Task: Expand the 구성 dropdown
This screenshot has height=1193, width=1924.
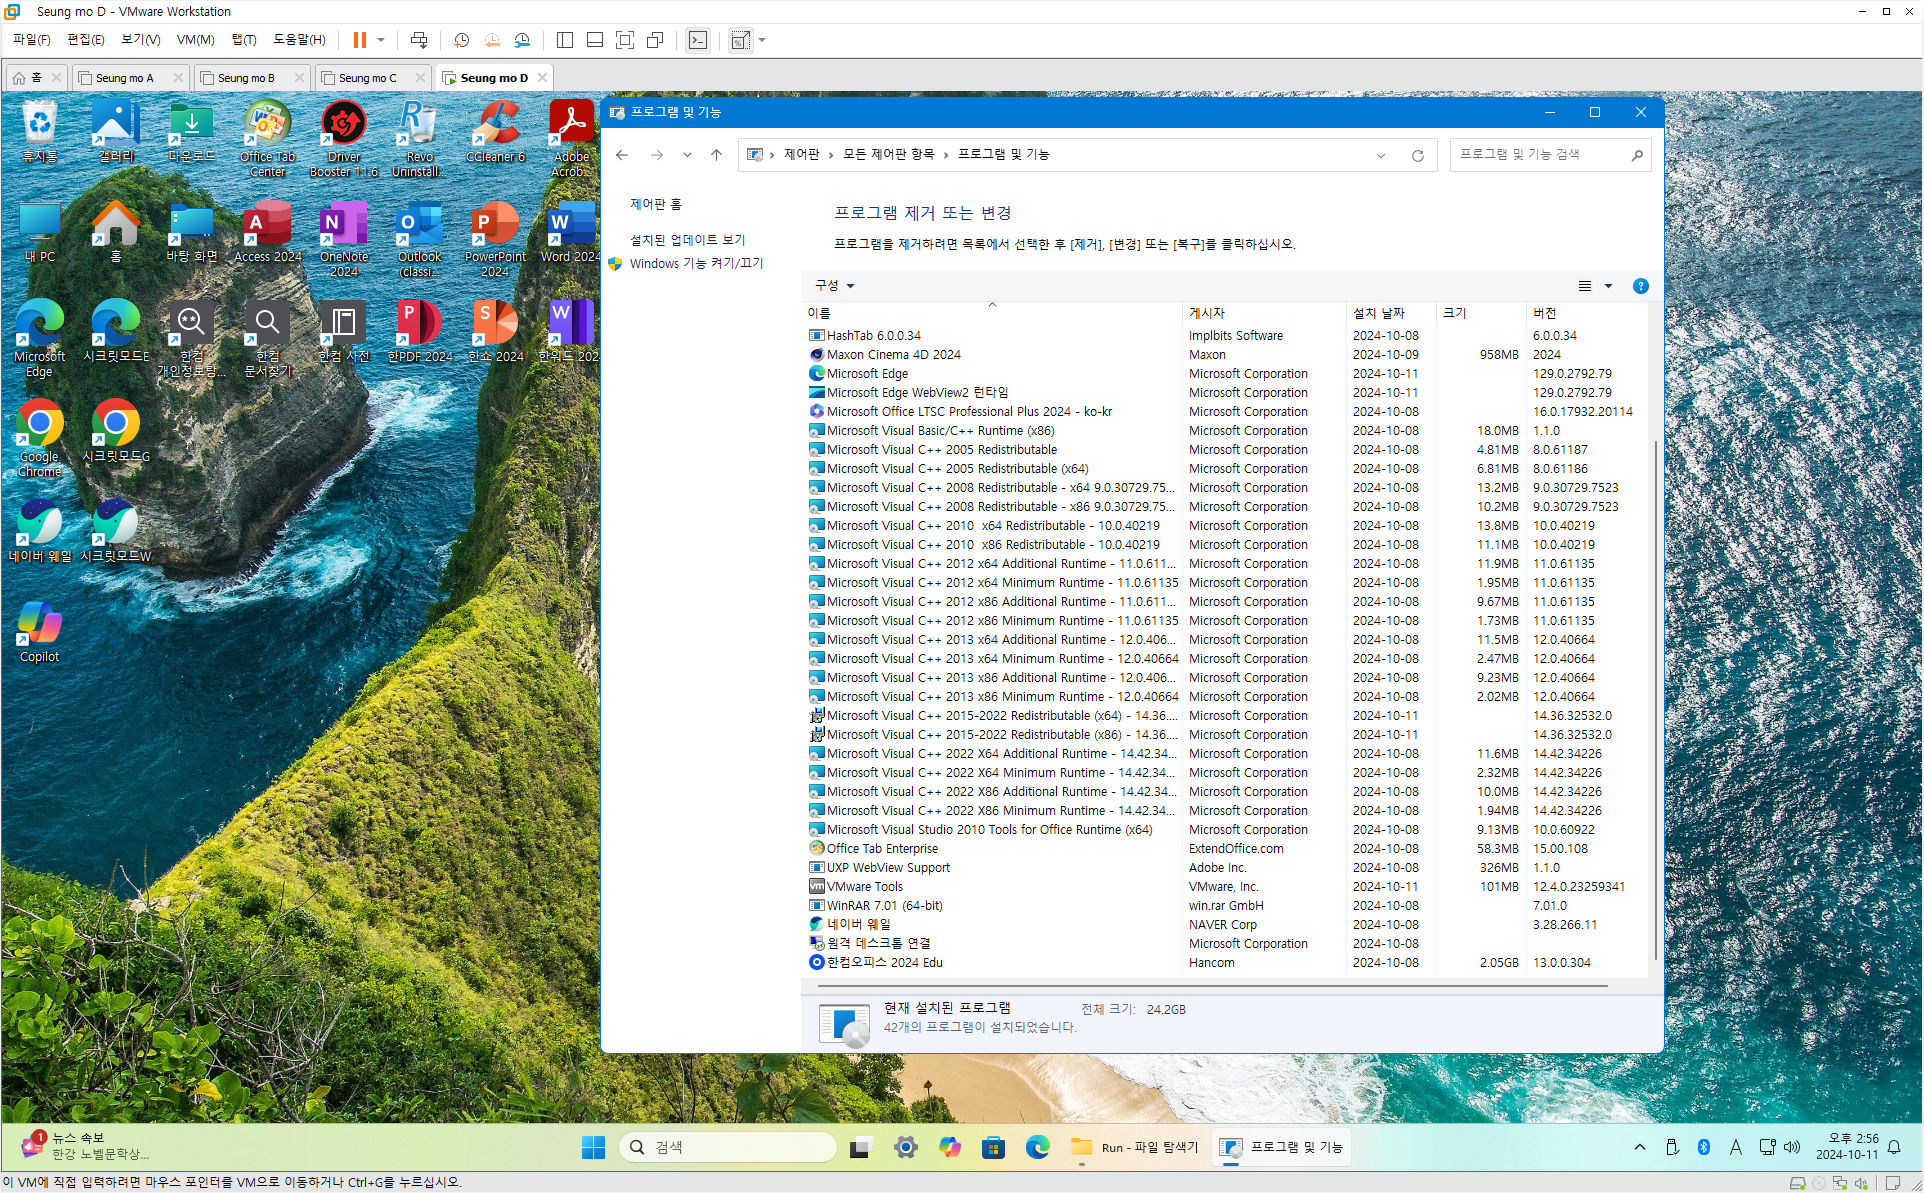Action: (834, 286)
